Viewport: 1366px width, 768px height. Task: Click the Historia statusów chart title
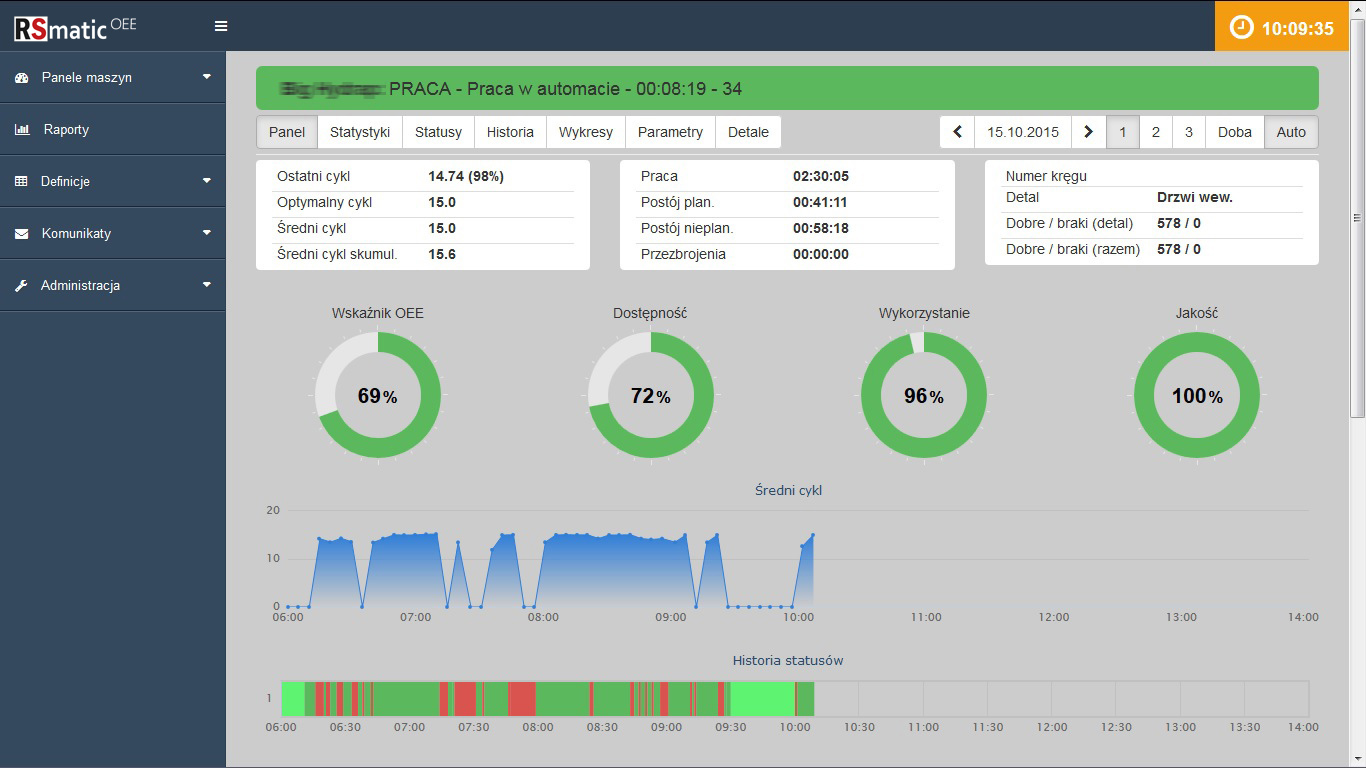coord(788,660)
